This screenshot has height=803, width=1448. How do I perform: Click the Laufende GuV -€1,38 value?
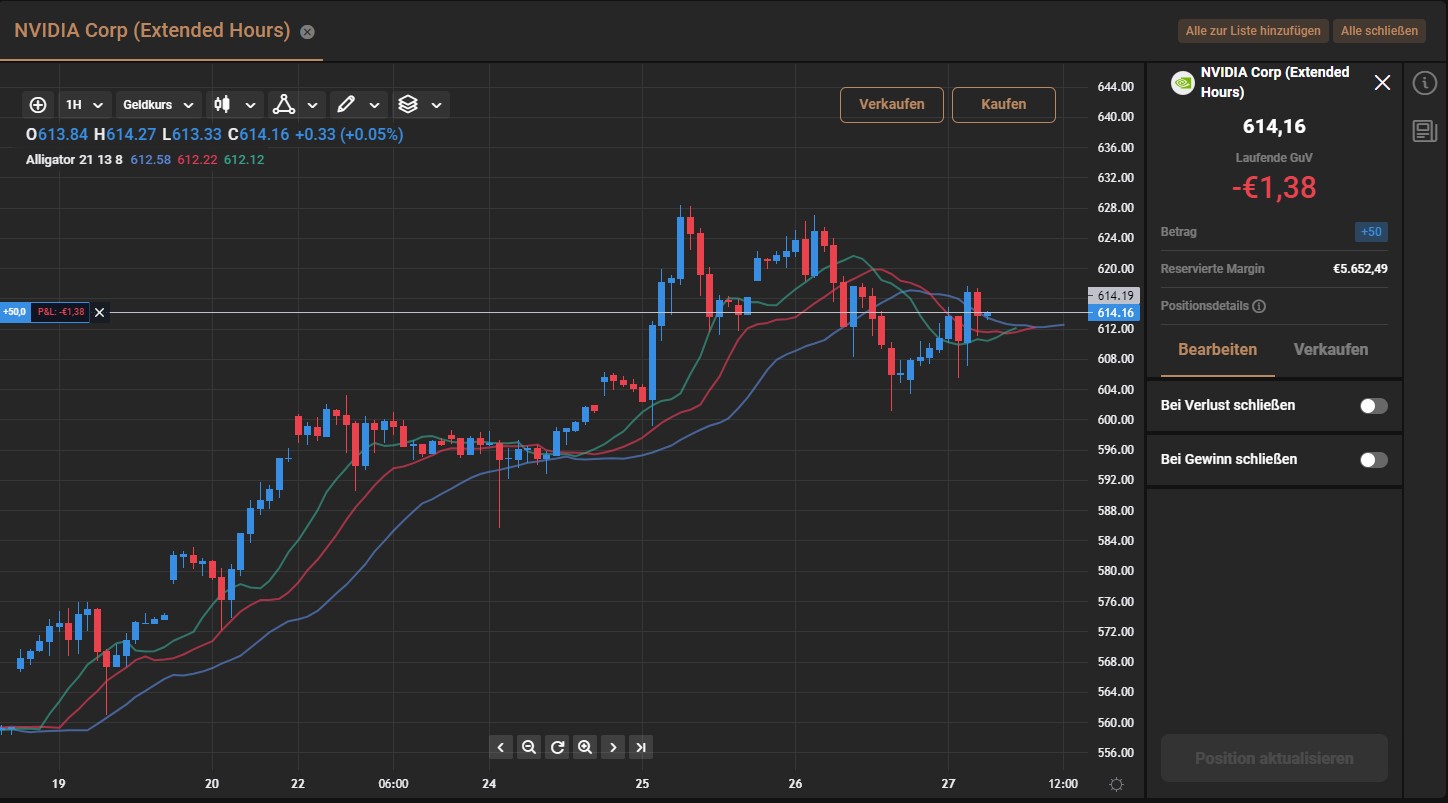coord(1273,187)
